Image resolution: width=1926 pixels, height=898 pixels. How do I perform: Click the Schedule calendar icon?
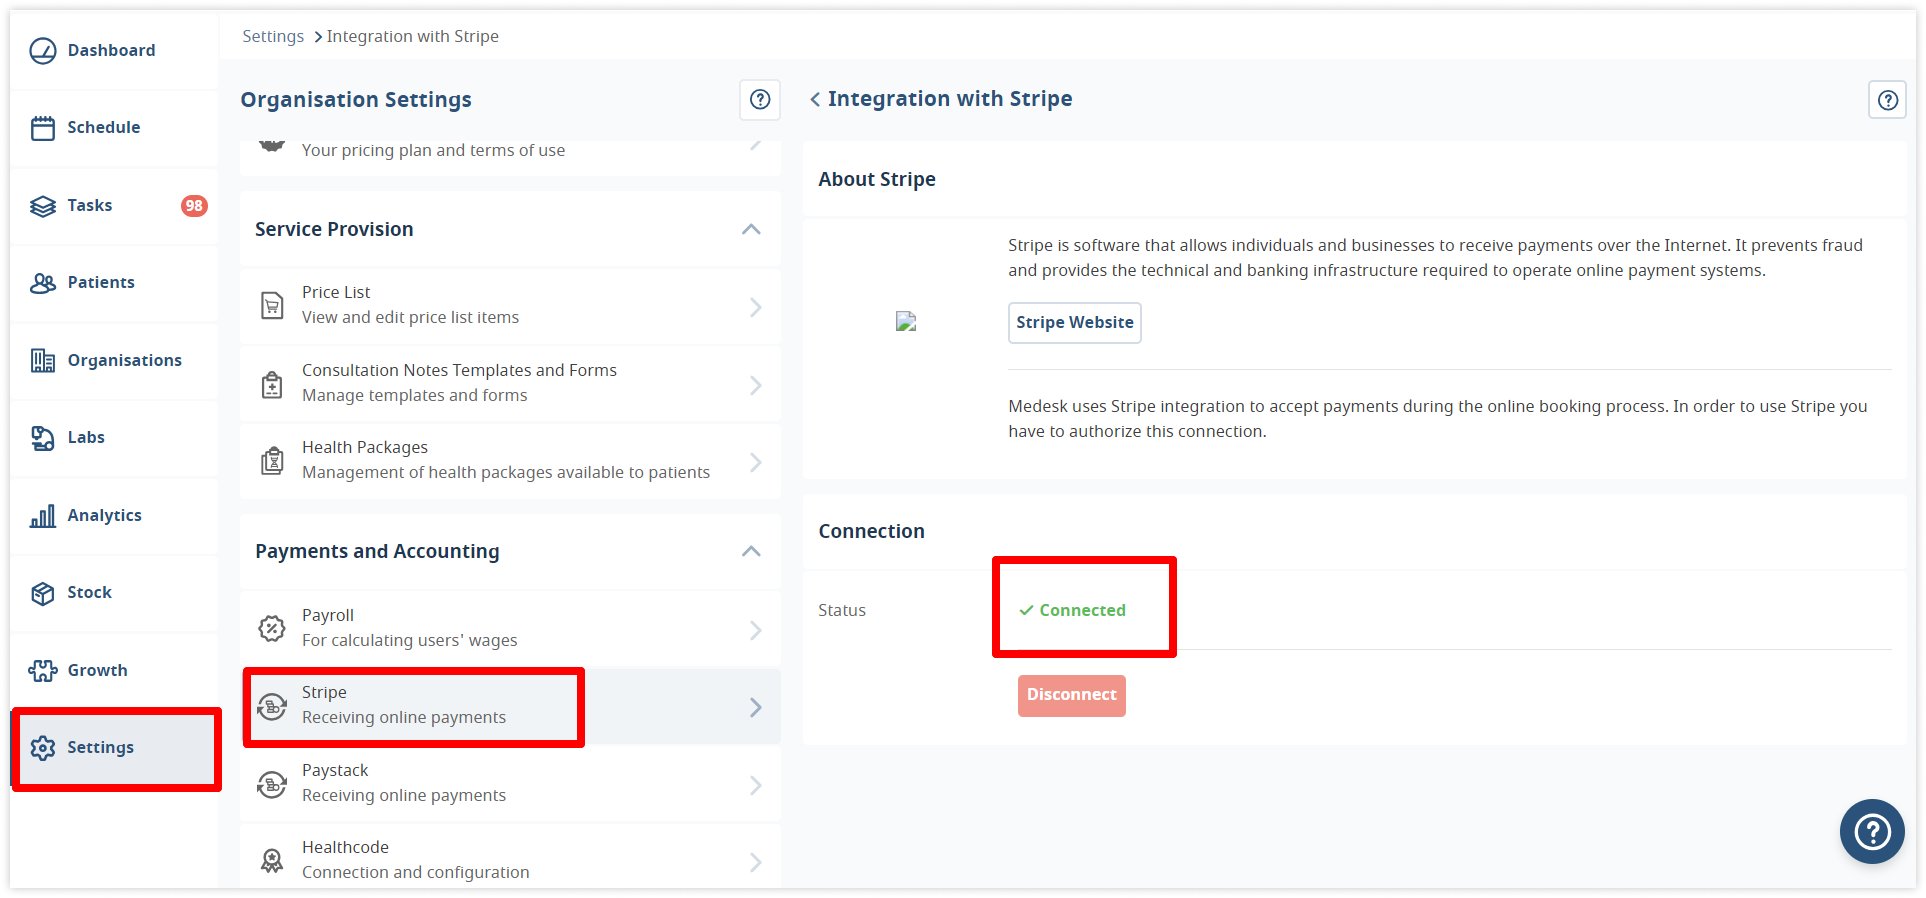coord(43,128)
